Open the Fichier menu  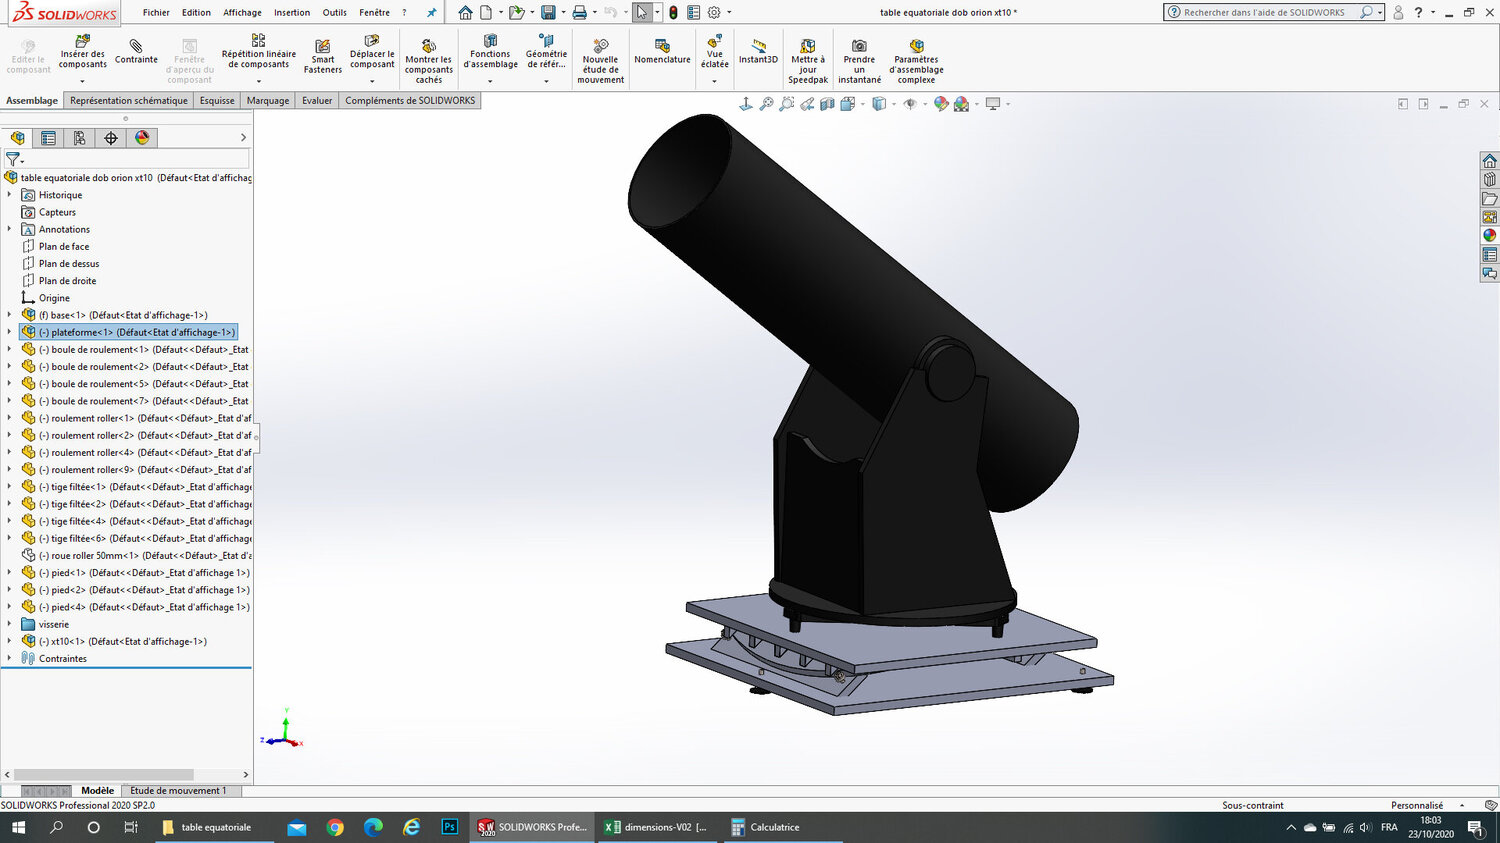156,13
